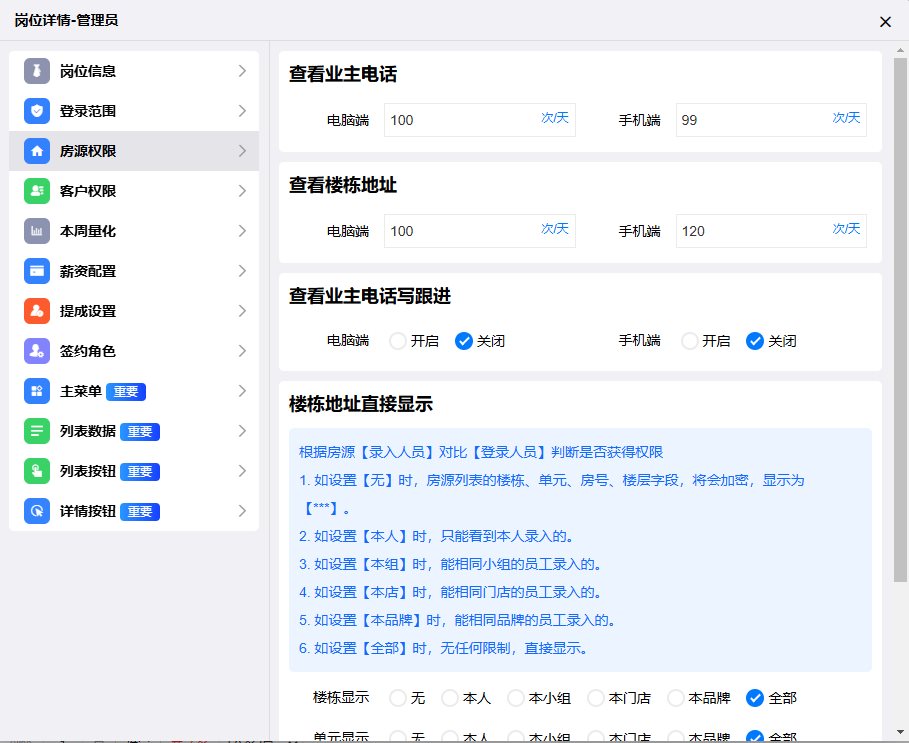
Task: Click the 薪资配置 card icon
Action: pyautogui.click(x=37, y=271)
